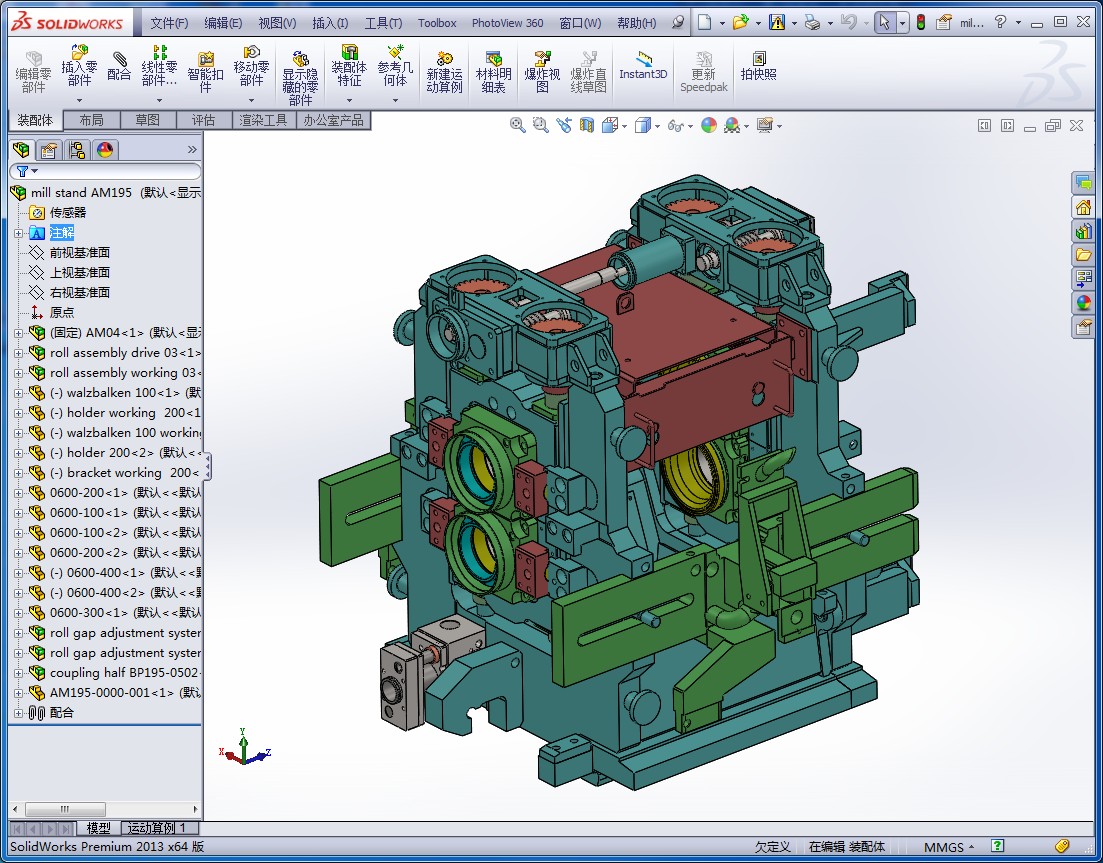Expand the 注解 annotations folder
1103x863 pixels.
click(18, 233)
